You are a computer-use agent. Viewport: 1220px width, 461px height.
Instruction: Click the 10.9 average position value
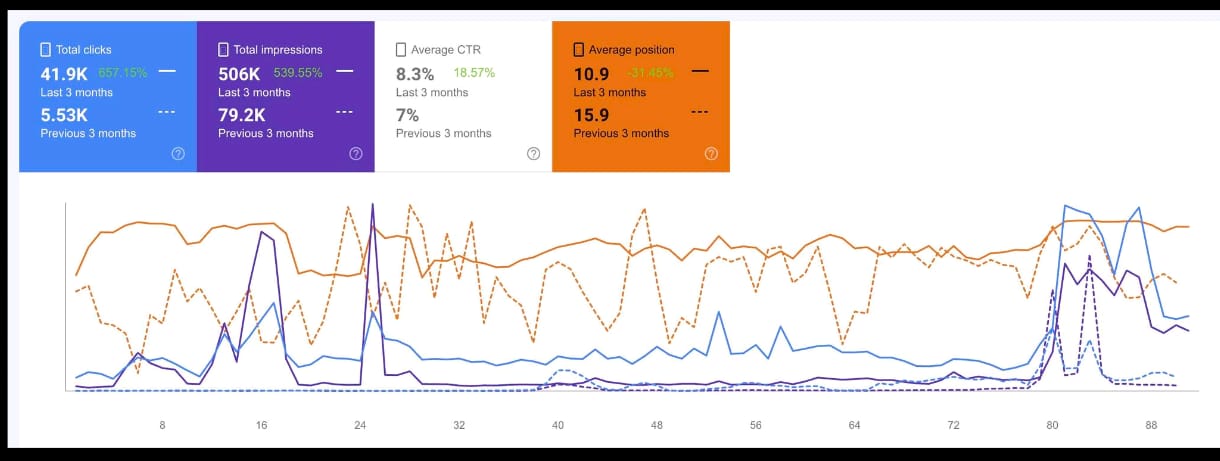[590, 73]
